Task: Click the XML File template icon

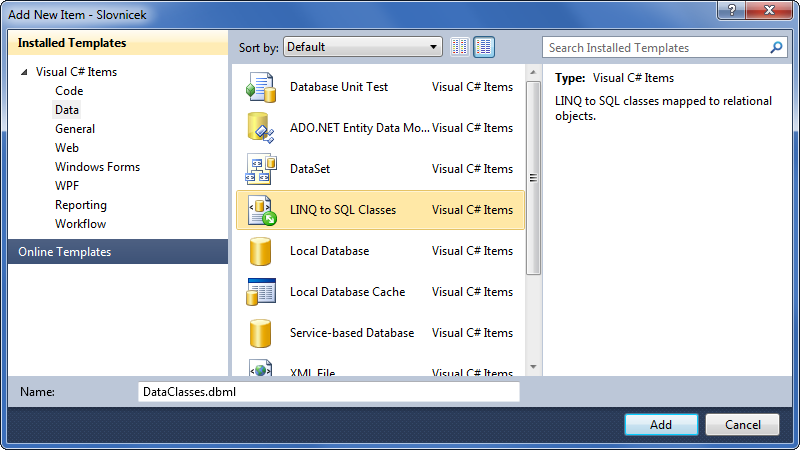Action: click(260, 368)
